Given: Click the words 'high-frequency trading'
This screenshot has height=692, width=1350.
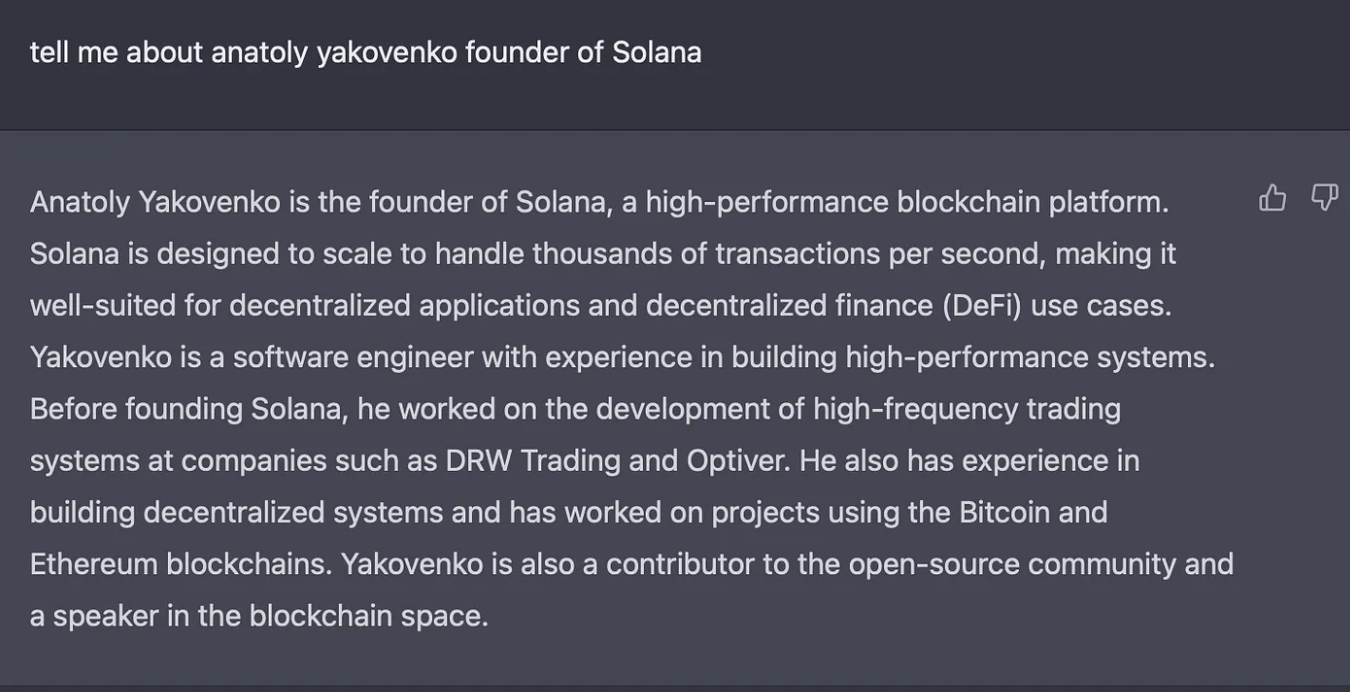Looking at the screenshot, I should (x=966, y=409).
